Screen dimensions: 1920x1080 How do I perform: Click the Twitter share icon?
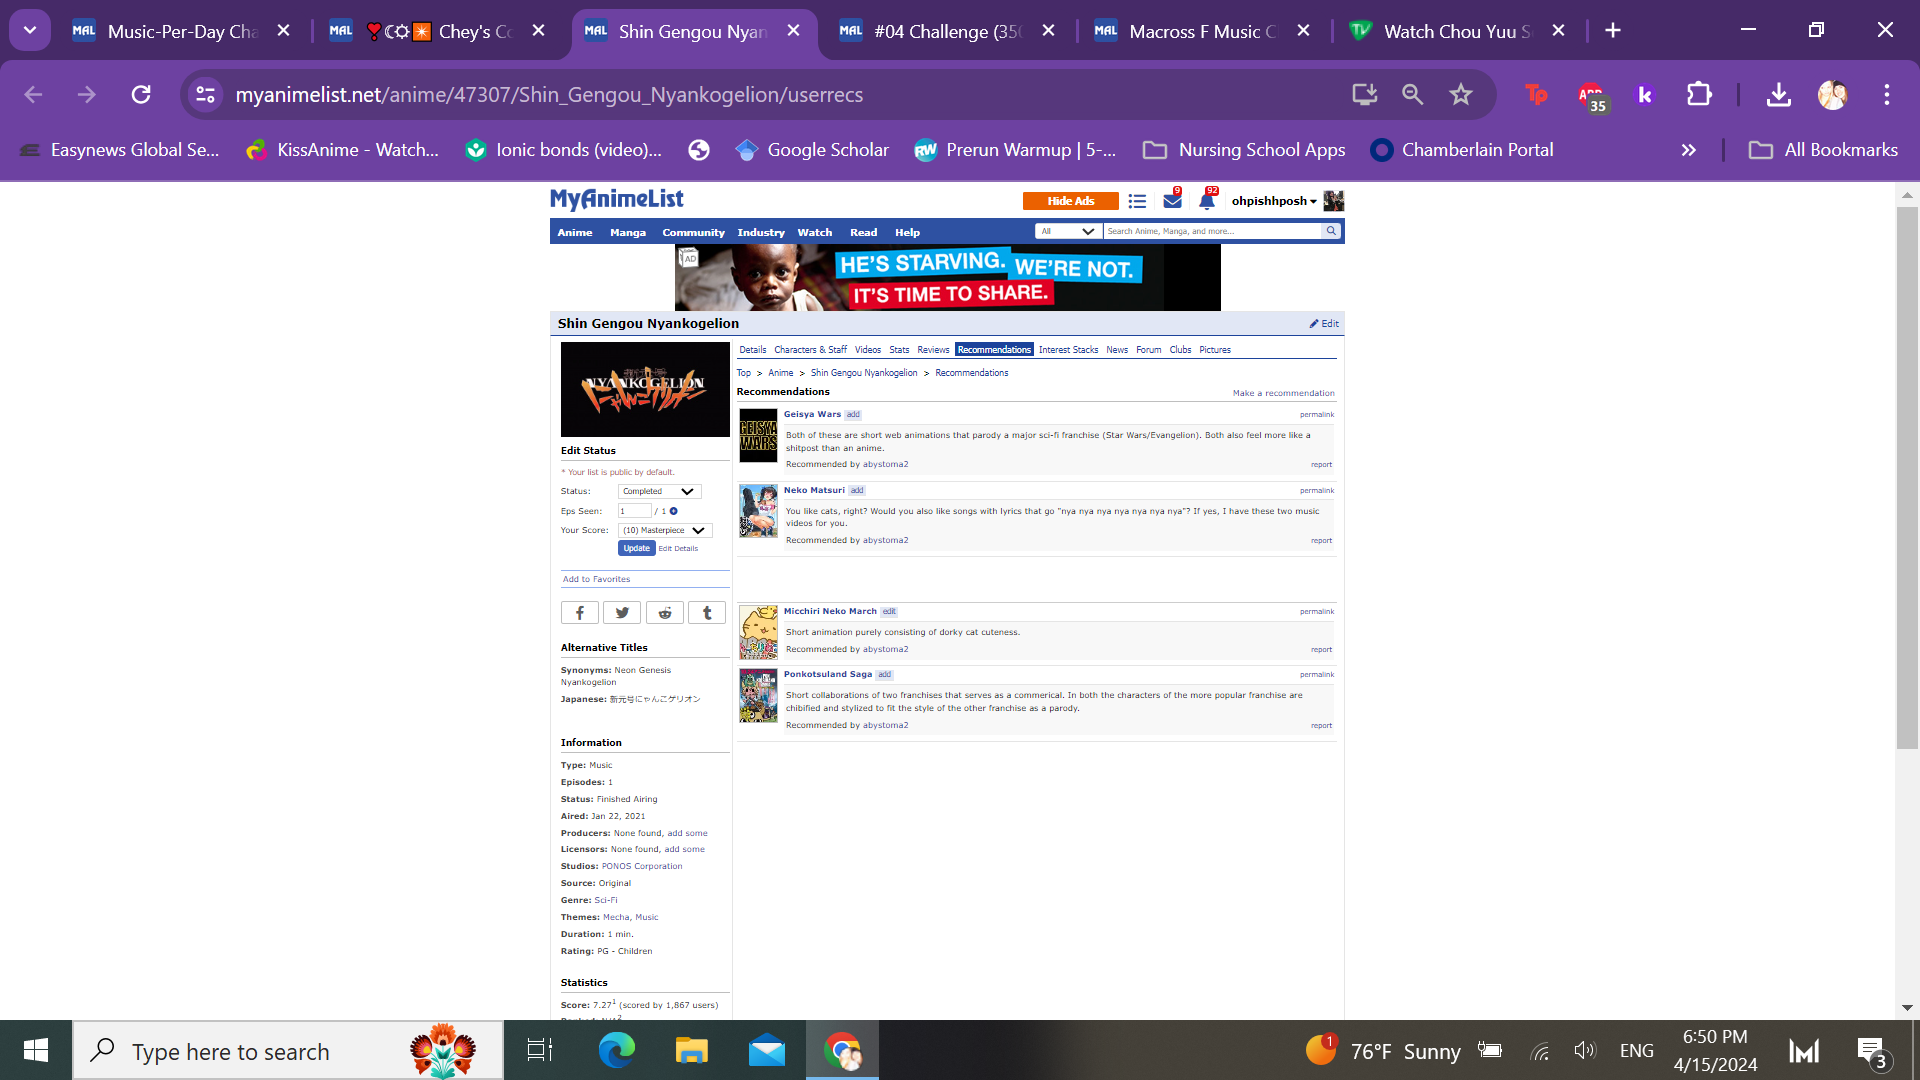click(622, 613)
